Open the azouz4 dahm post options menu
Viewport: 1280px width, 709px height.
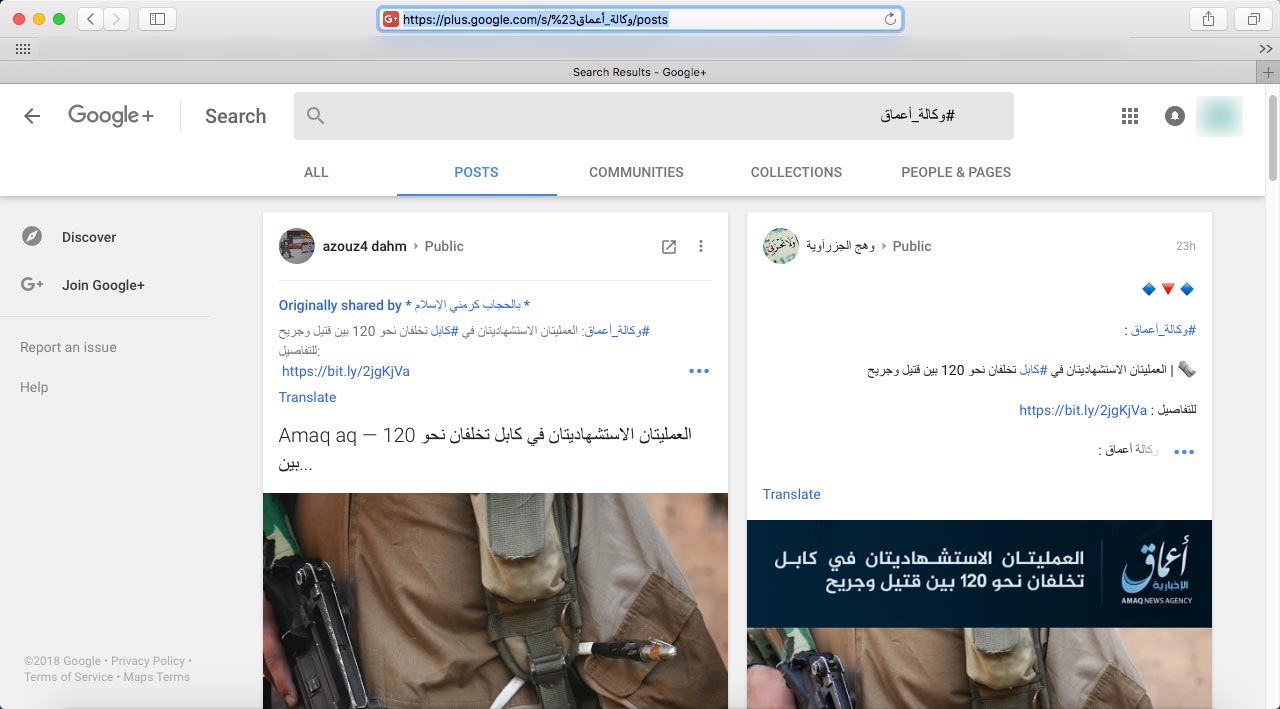[x=701, y=247]
